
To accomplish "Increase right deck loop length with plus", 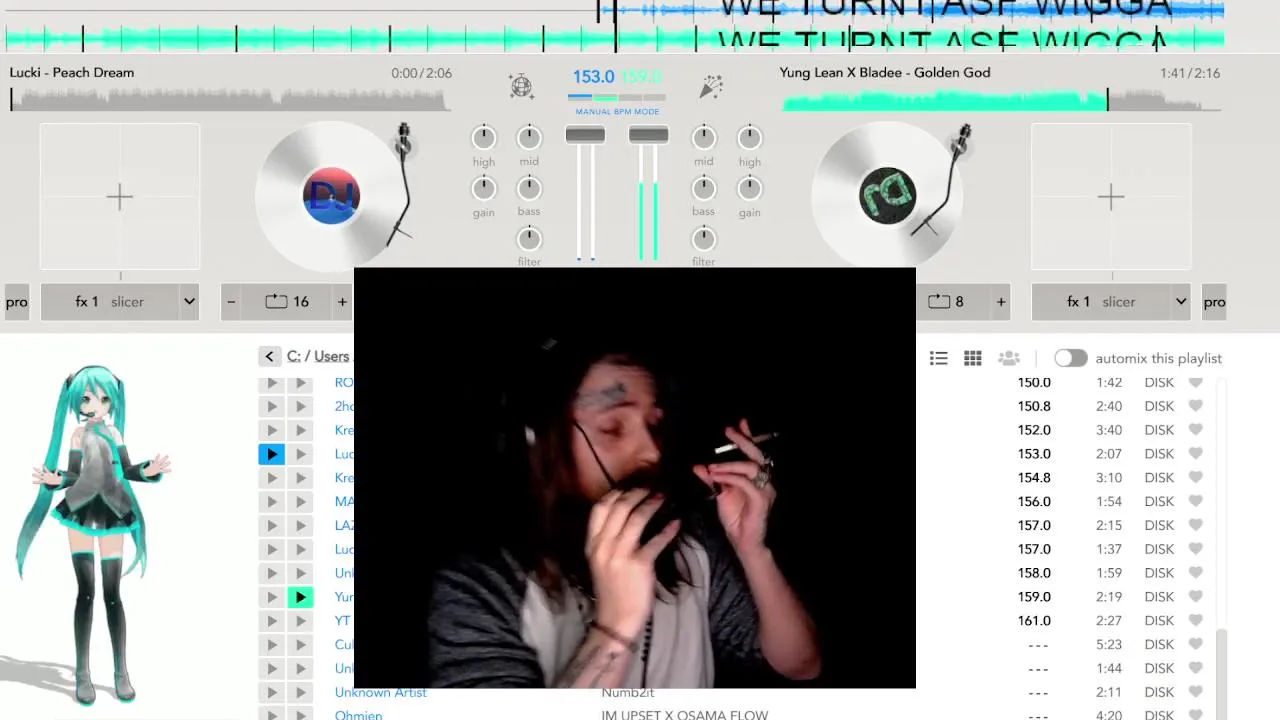I will tap(1001, 301).
